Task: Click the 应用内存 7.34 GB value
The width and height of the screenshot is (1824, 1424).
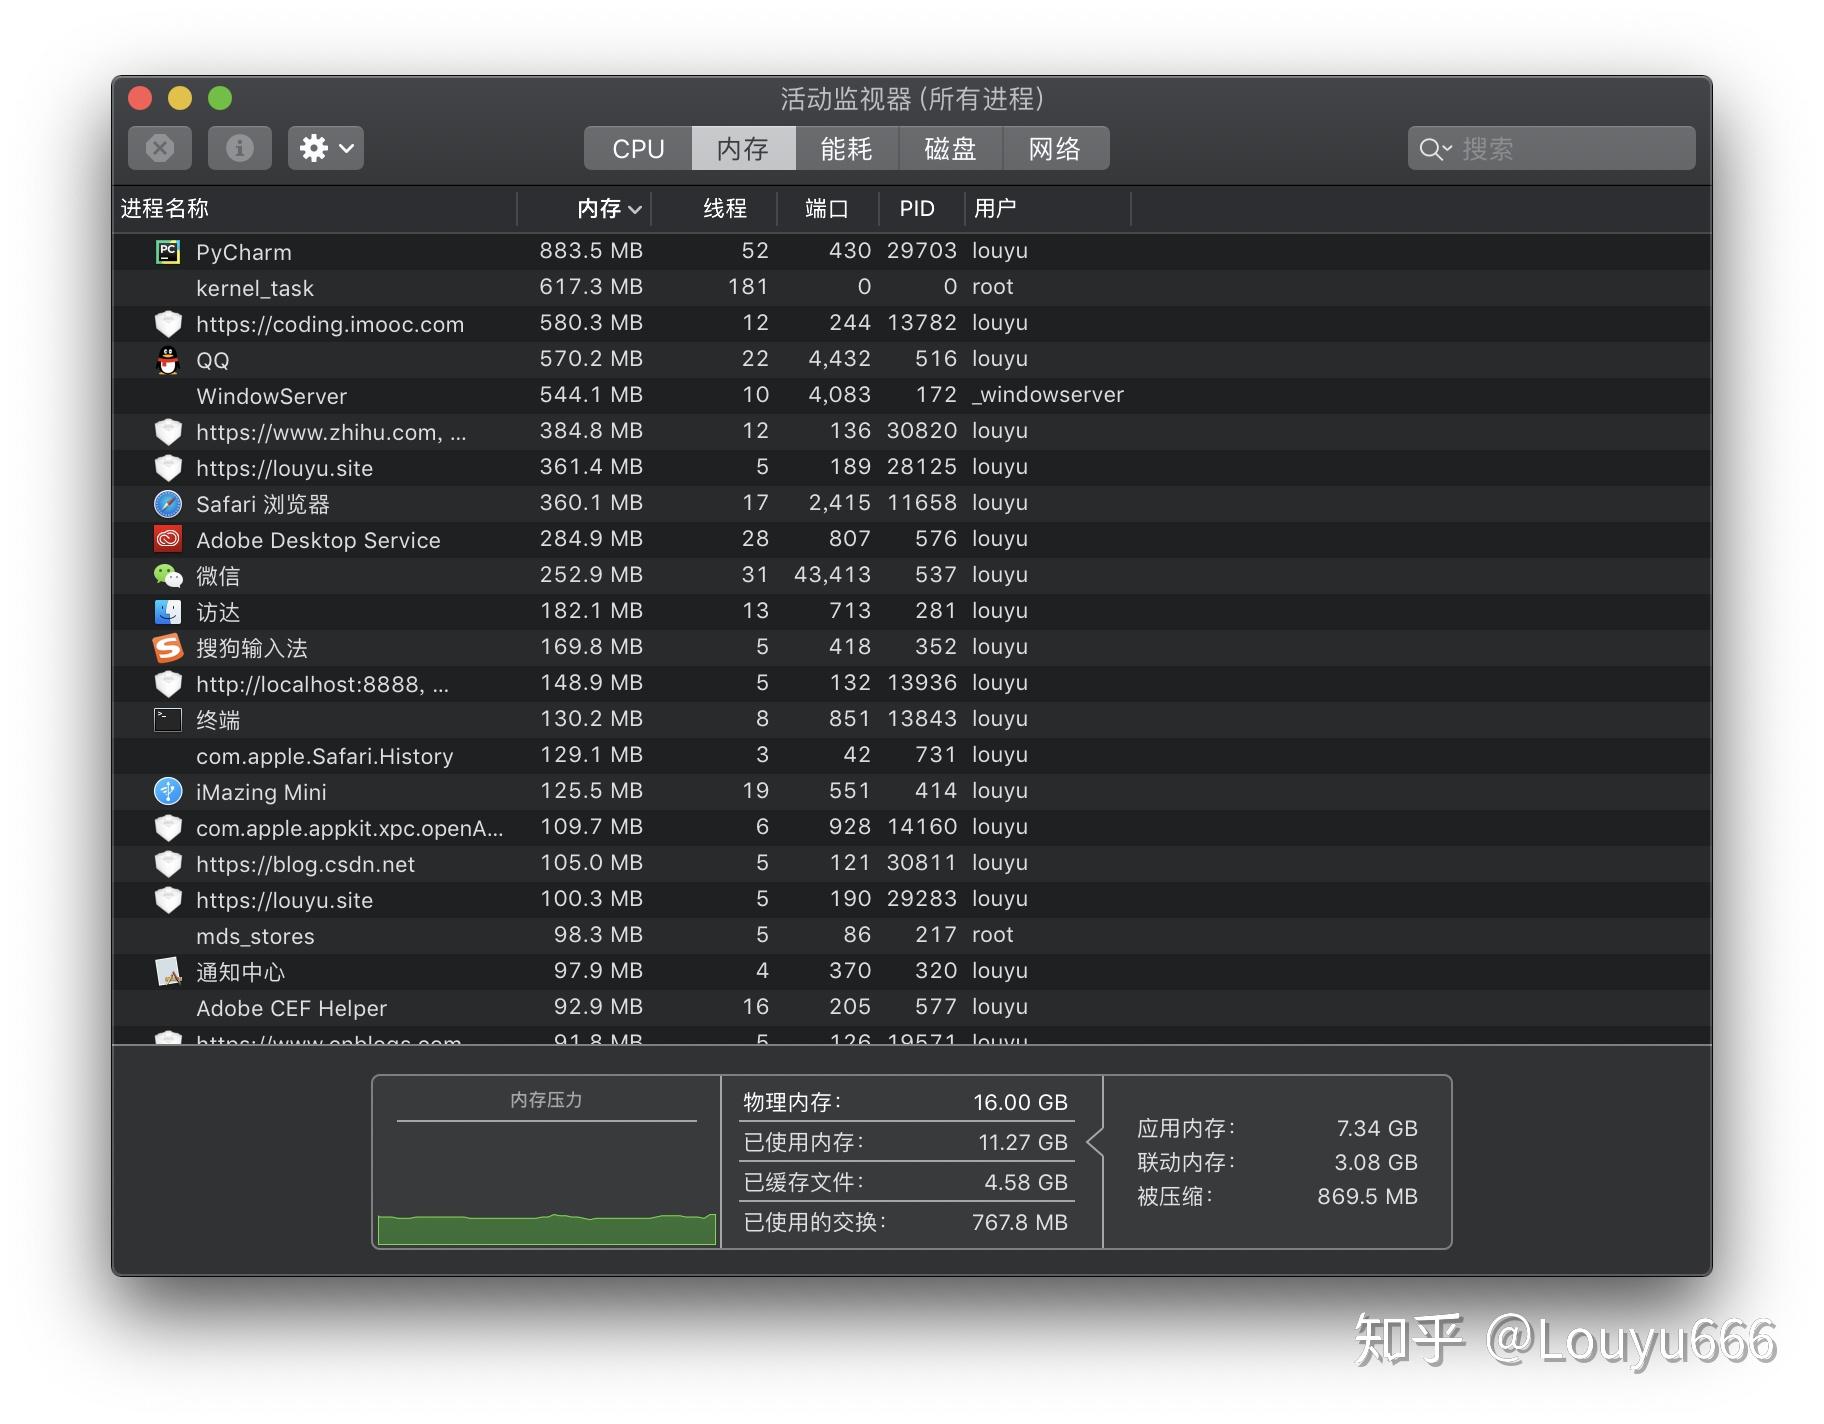Action: pyautogui.click(x=1377, y=1128)
